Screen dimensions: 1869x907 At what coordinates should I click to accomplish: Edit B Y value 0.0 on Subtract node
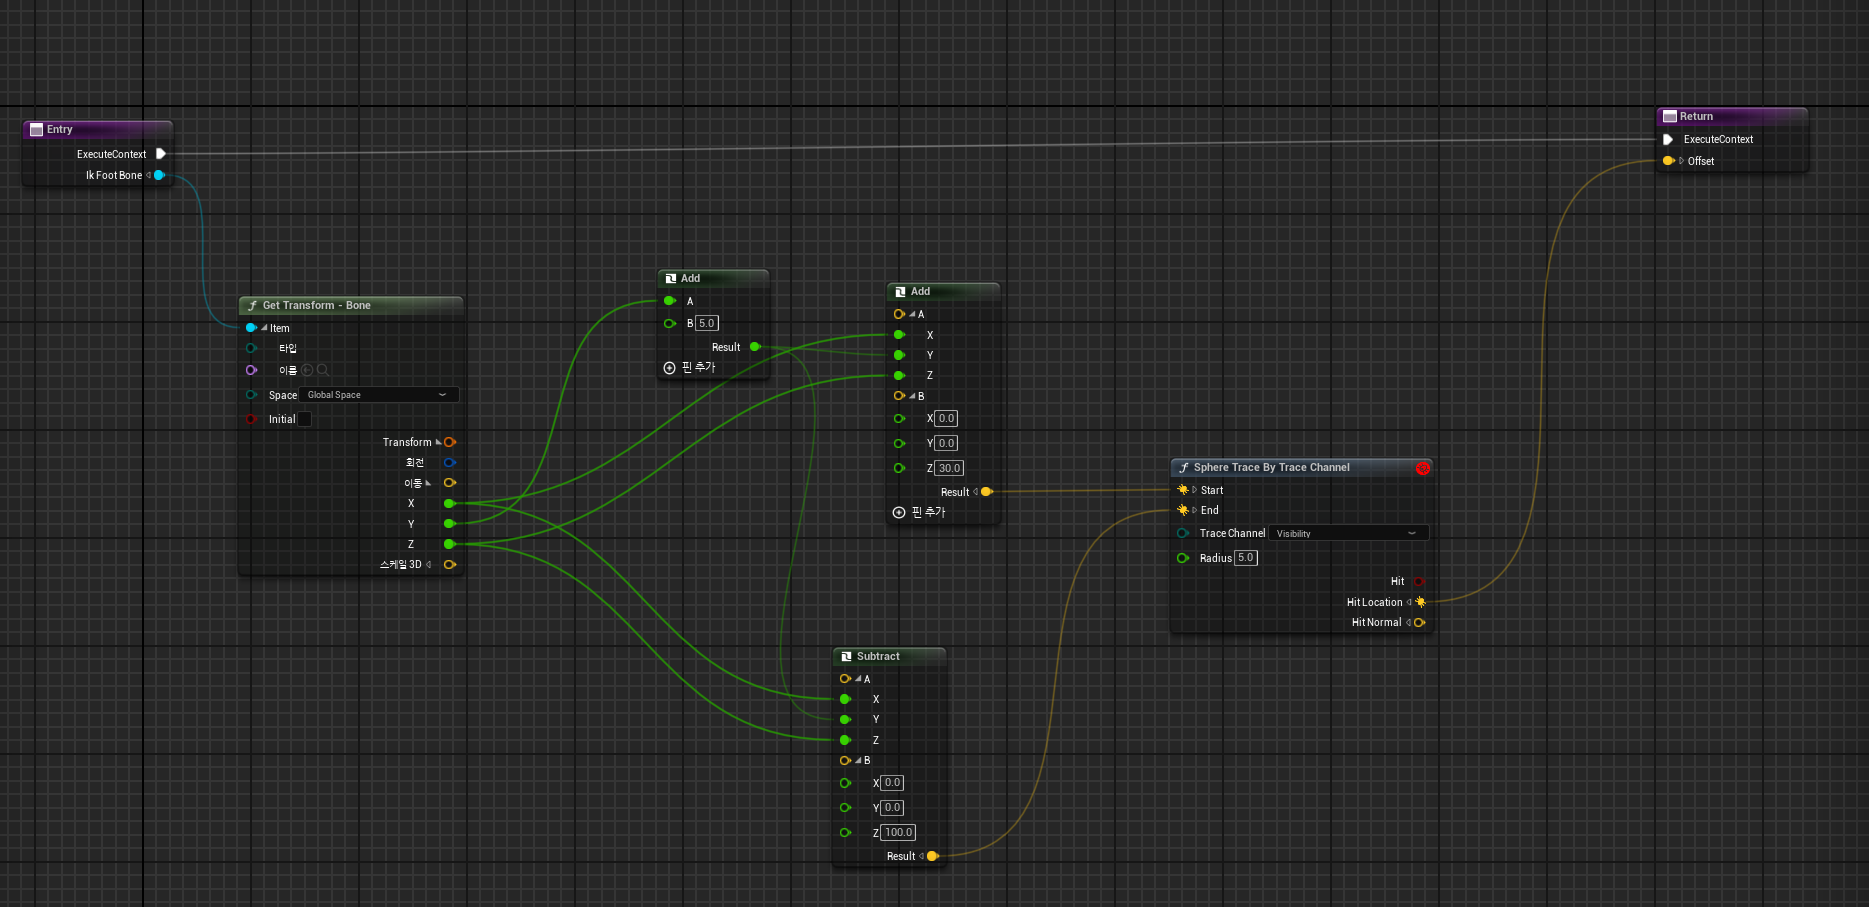point(892,808)
